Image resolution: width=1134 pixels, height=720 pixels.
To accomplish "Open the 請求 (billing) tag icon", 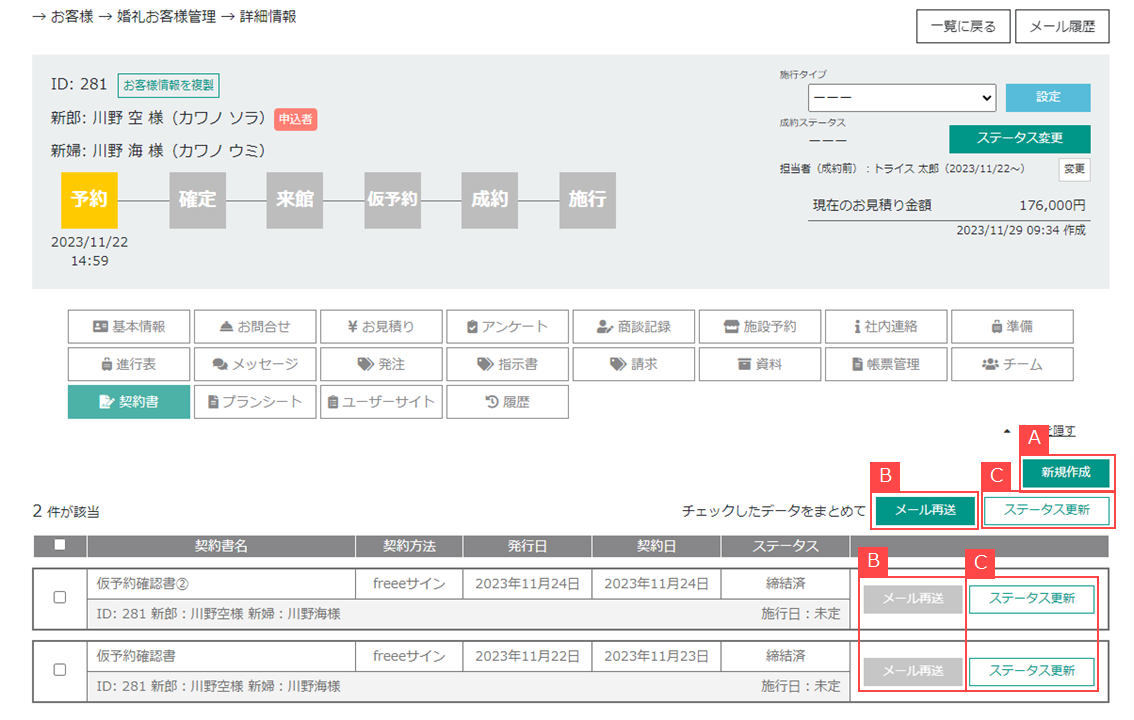I will pyautogui.click(x=632, y=364).
